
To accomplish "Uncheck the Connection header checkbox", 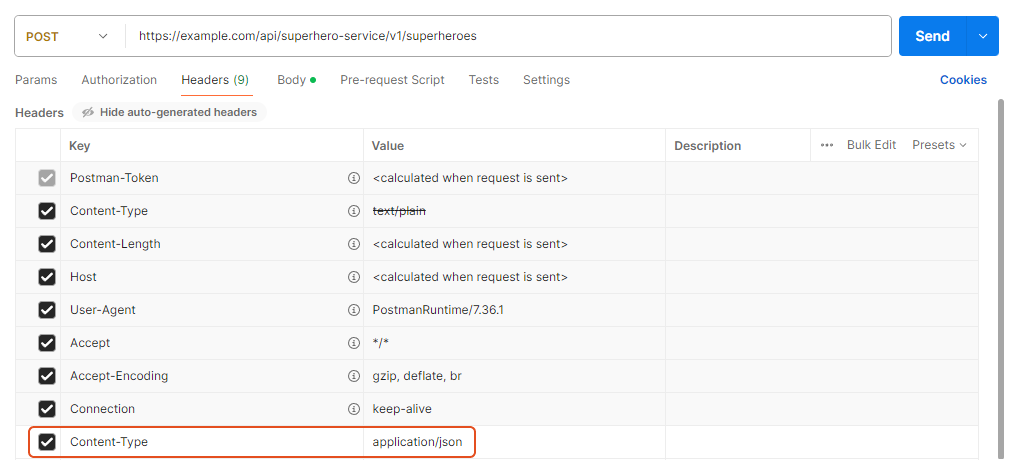I will tap(47, 409).
